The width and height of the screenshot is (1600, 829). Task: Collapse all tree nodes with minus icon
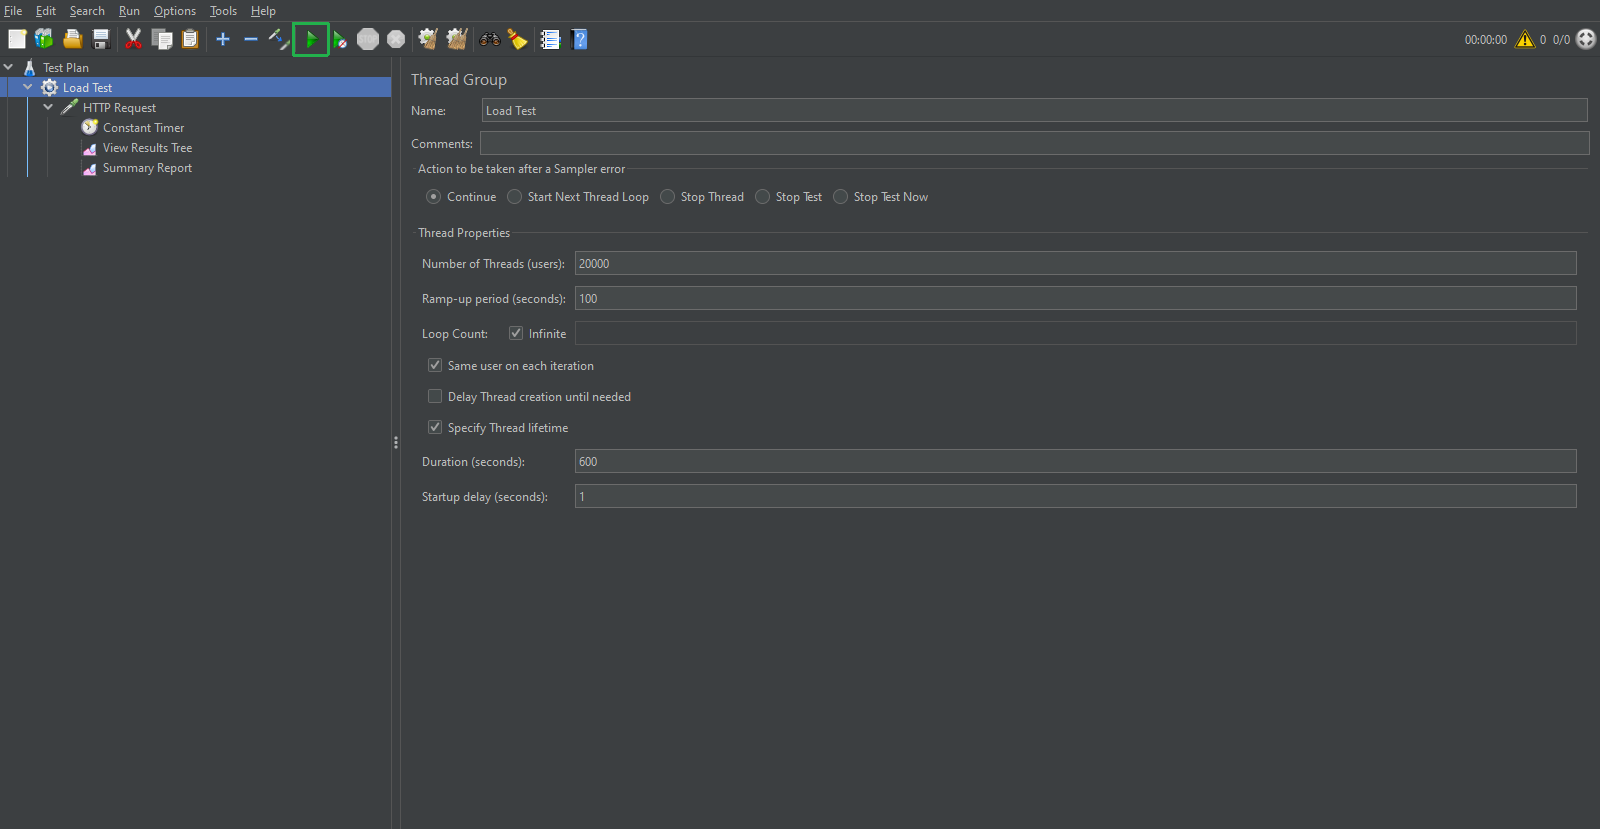click(x=251, y=39)
